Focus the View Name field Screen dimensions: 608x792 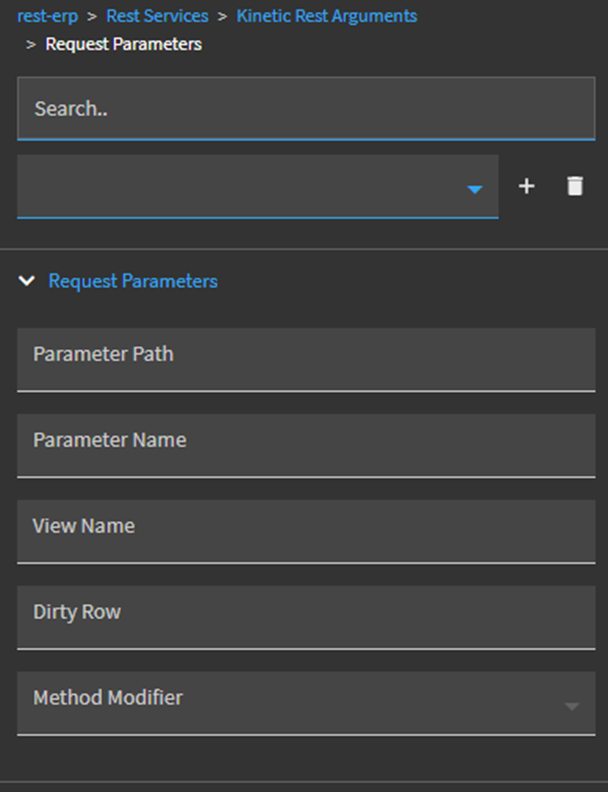point(305,531)
